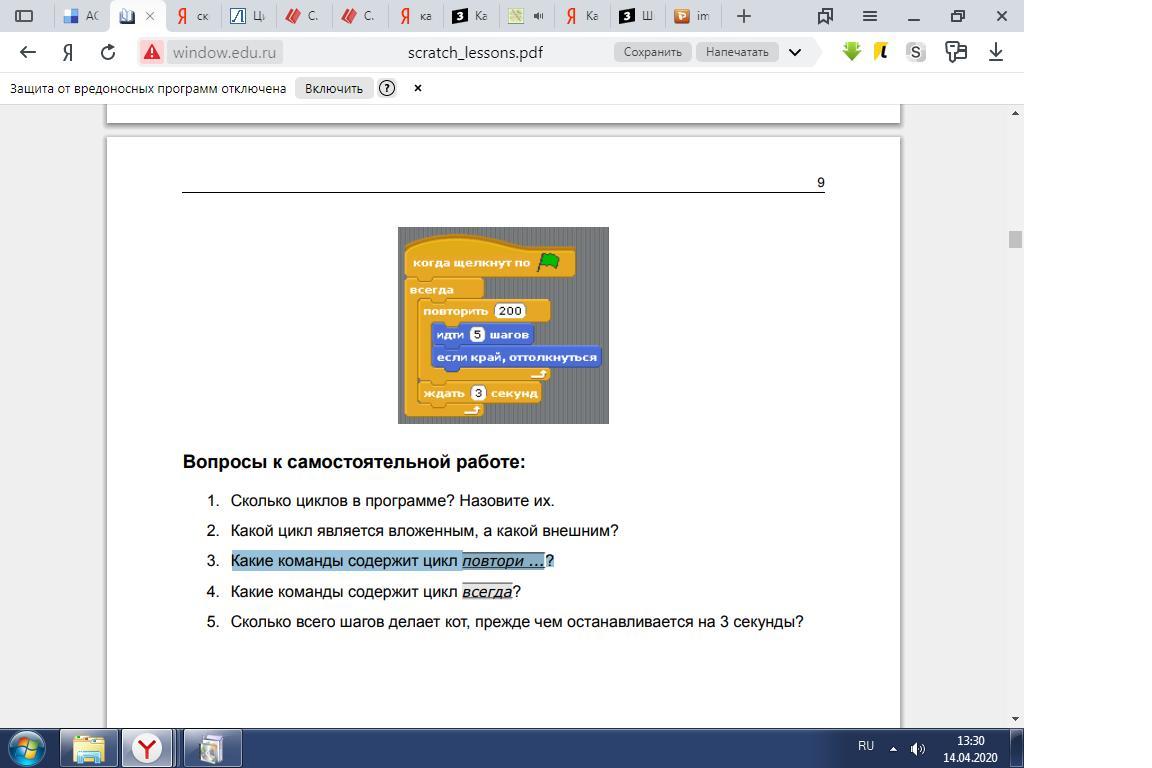Screen dimensions: 1152x768
Task: Switch to the orange im tab
Action: click(693, 16)
